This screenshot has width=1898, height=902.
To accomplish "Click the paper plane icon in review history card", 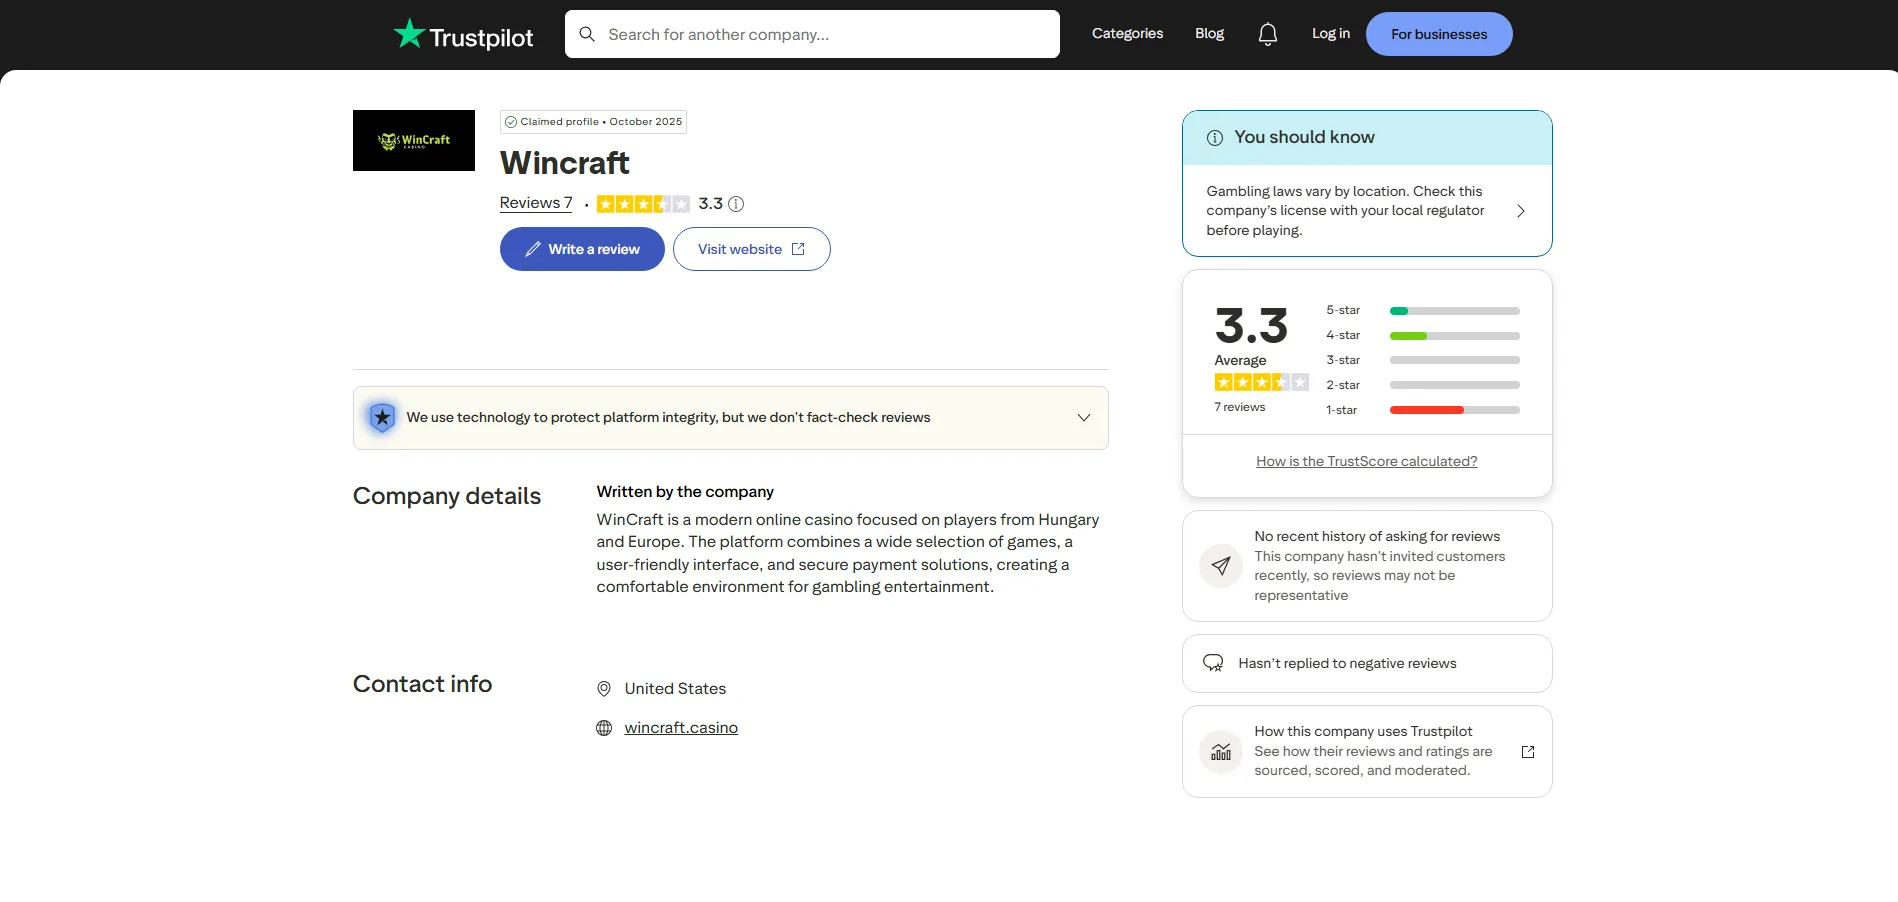I will click(x=1220, y=566).
